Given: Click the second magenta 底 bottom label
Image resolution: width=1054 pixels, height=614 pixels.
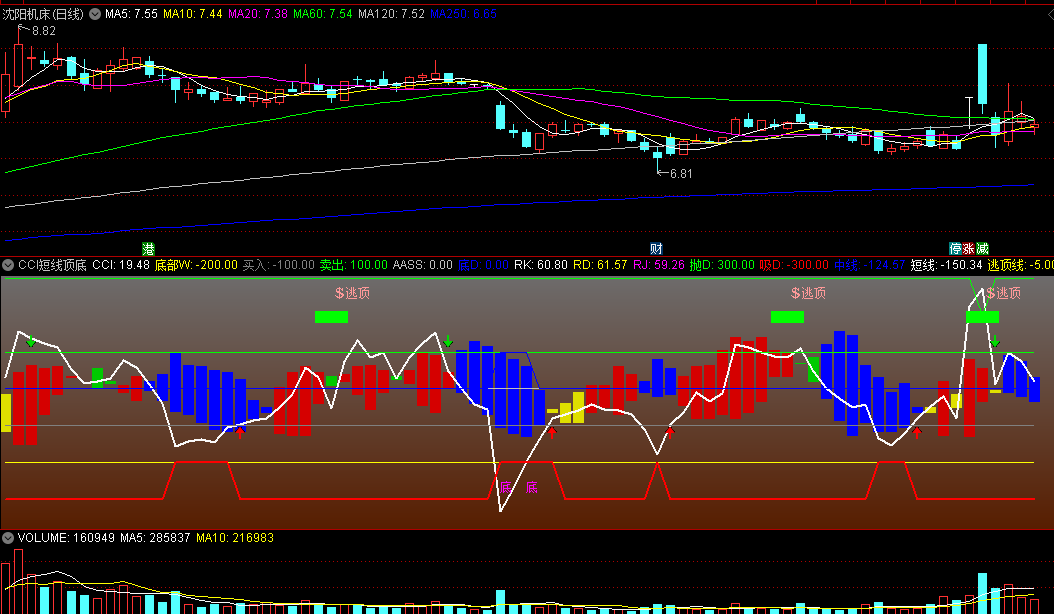Looking at the screenshot, I should coord(531,487).
